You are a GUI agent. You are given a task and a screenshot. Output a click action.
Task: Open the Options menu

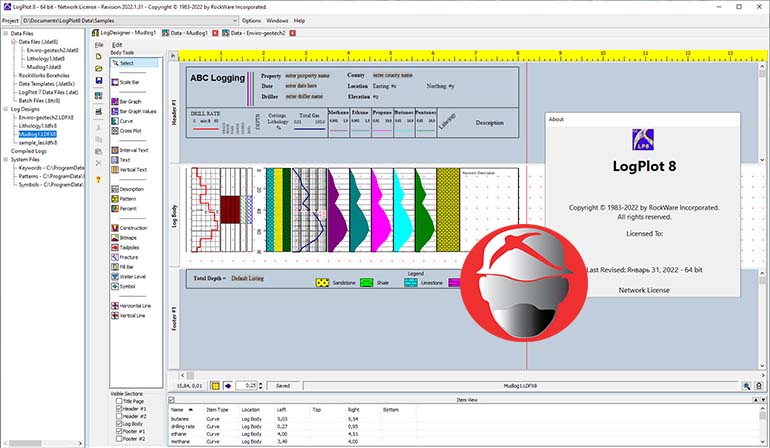point(251,21)
